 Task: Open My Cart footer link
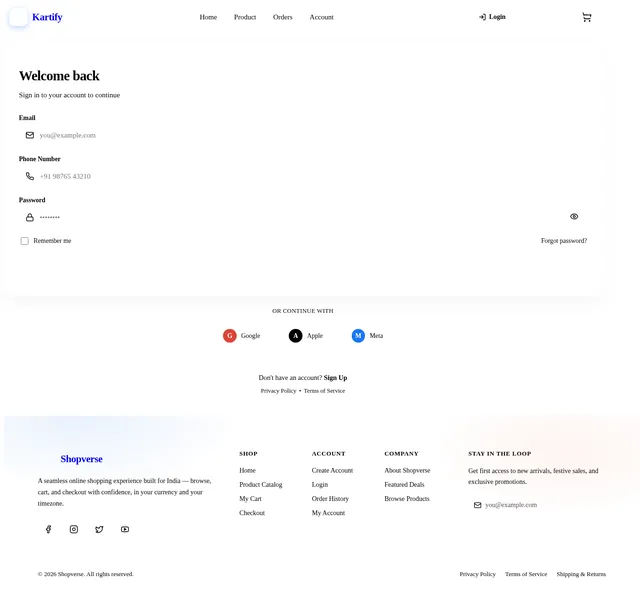coord(250,499)
